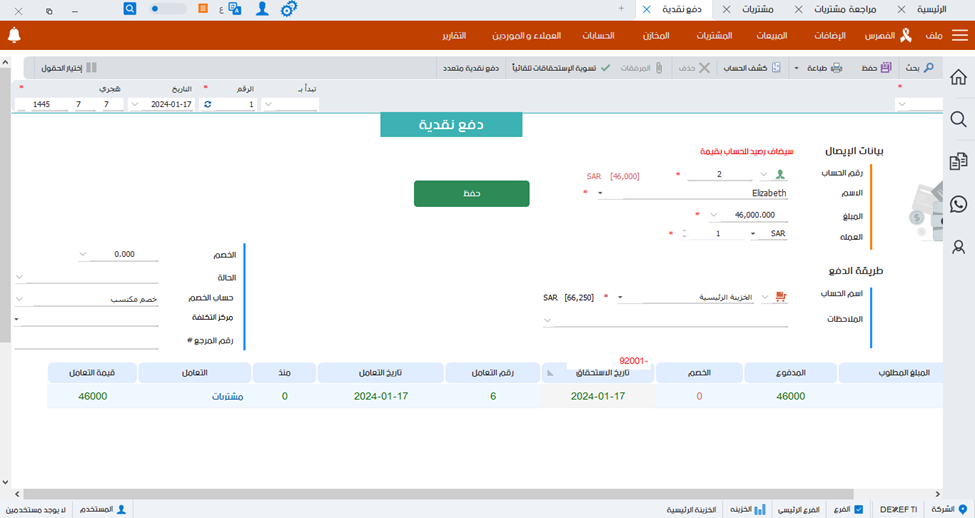Click the magnifier search icon in sidebar
The image size is (975, 518).
(x=958, y=120)
